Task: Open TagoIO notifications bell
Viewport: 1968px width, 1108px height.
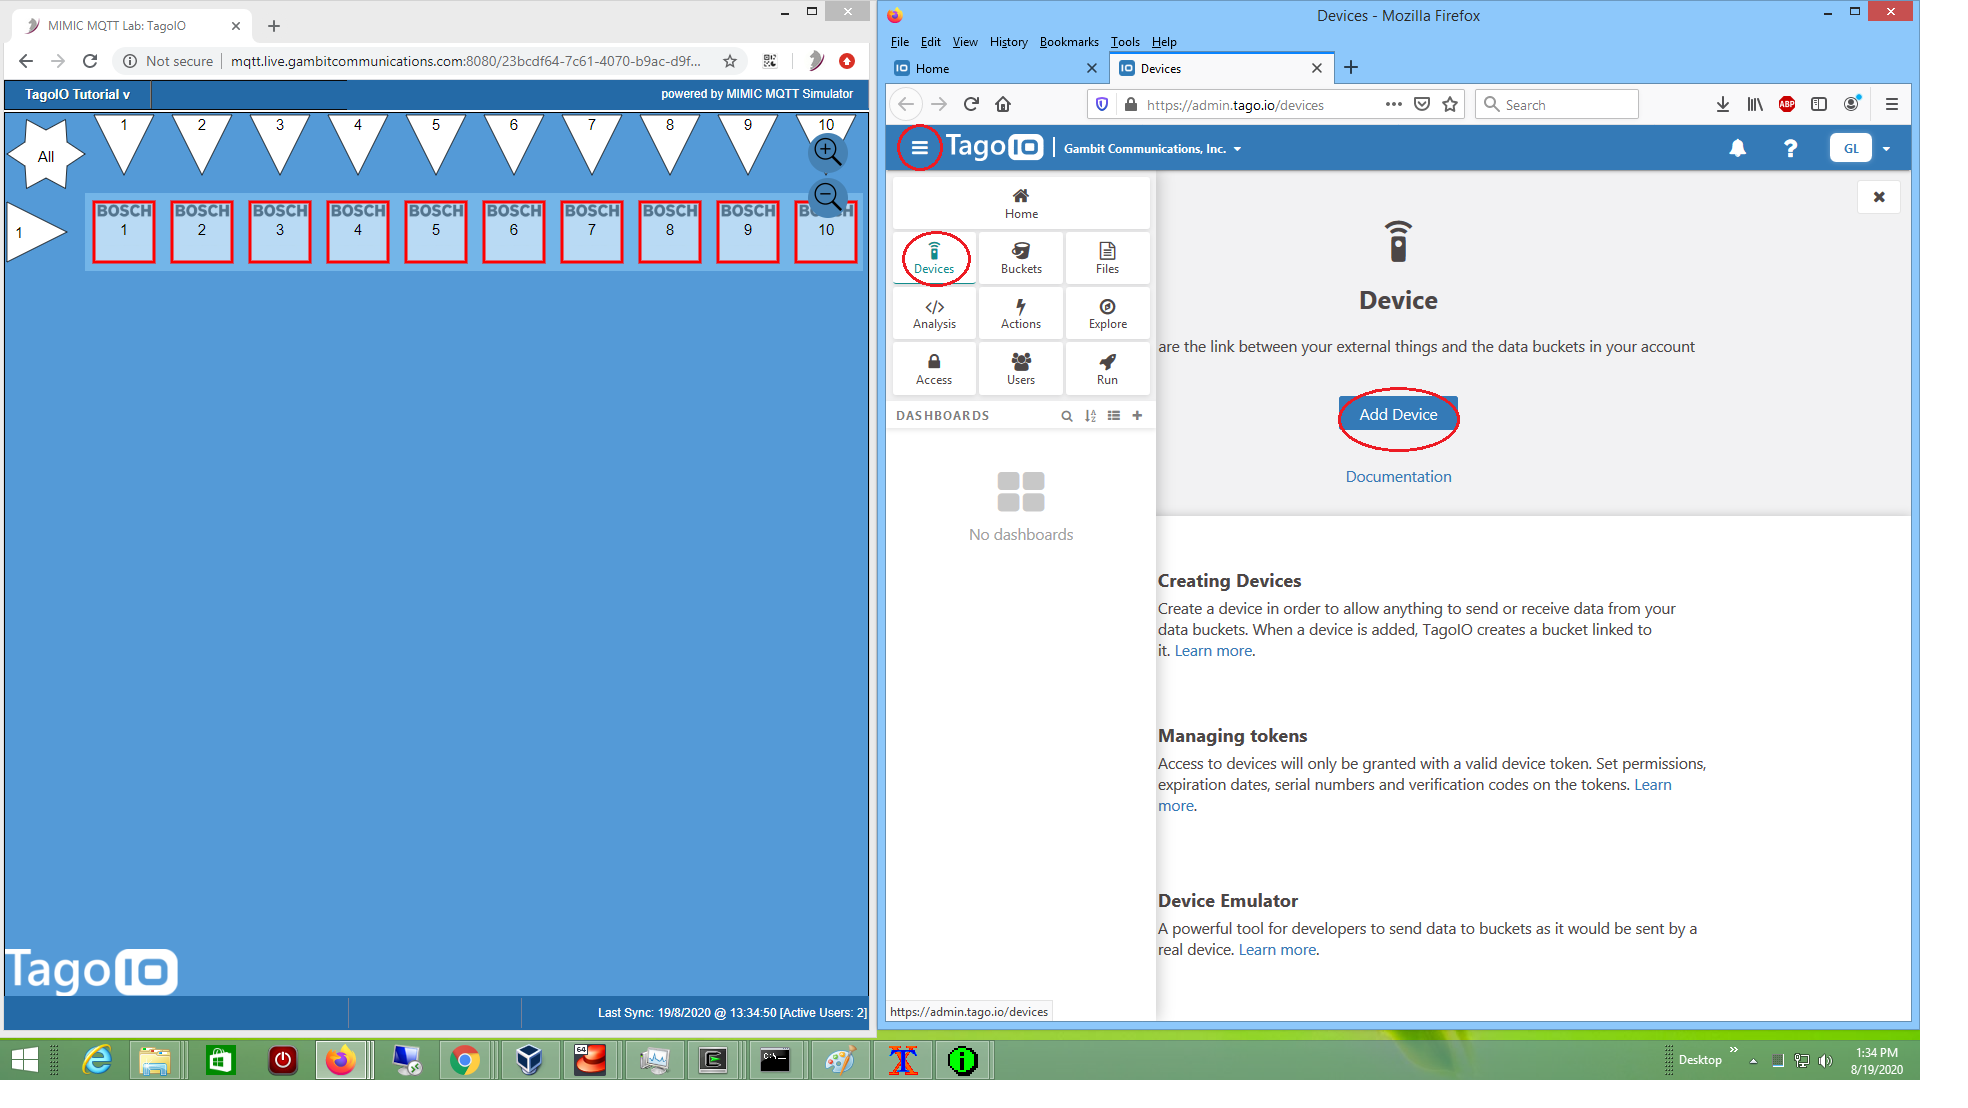Action: pyautogui.click(x=1738, y=148)
